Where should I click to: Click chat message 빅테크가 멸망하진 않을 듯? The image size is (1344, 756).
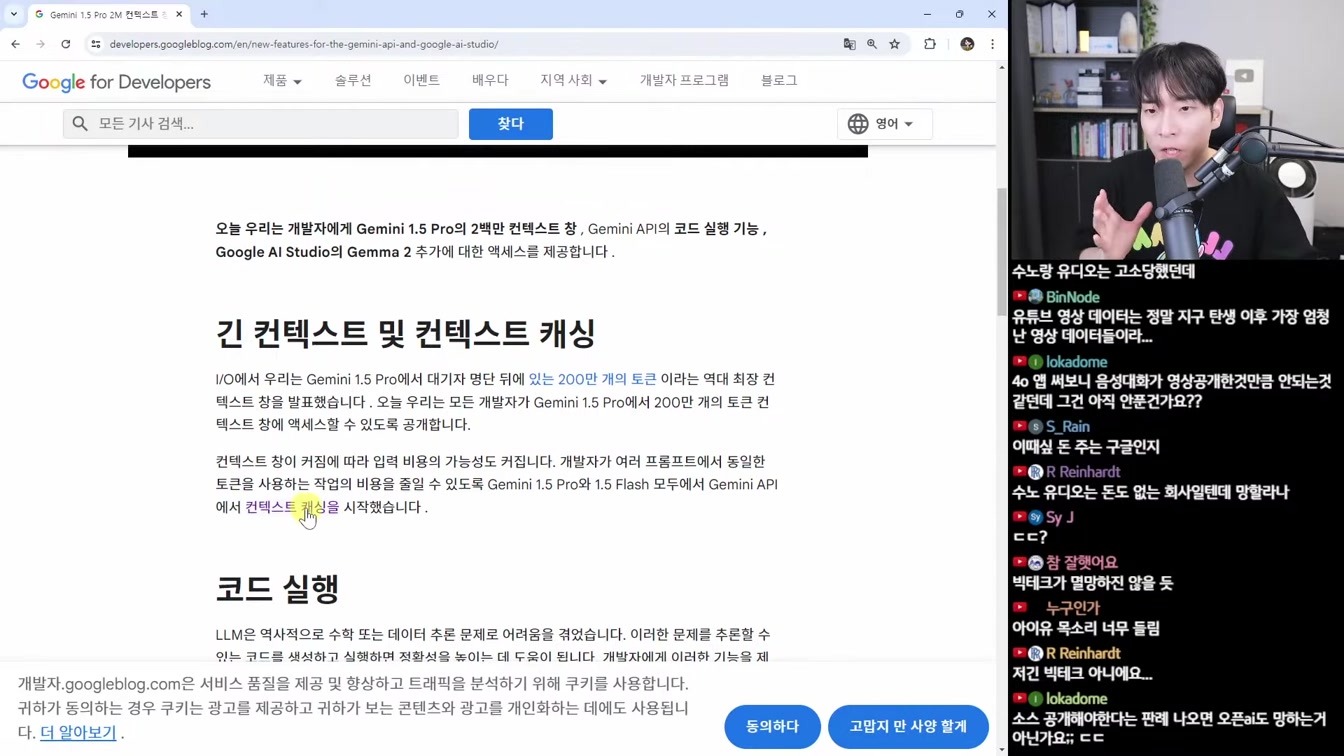1092,583
